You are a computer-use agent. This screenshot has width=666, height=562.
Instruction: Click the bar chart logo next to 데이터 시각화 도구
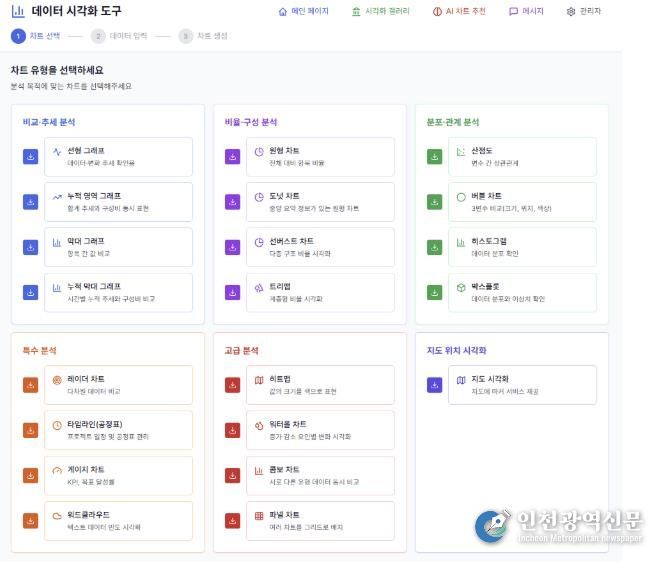point(18,12)
